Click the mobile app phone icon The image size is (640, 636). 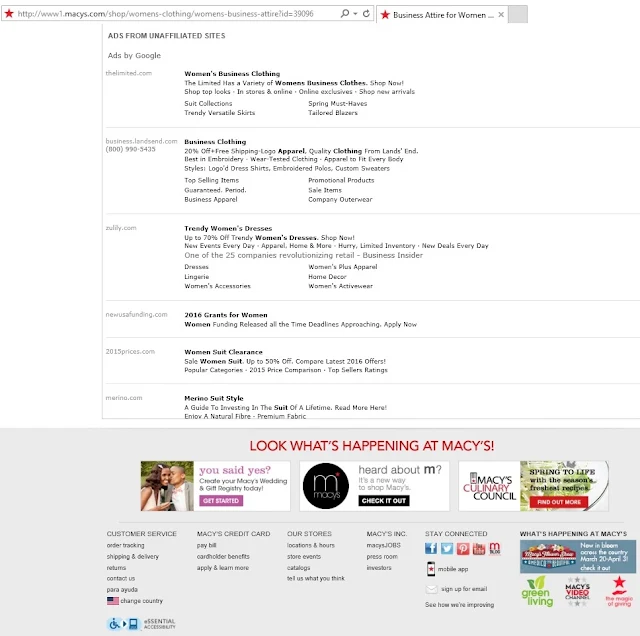tap(431, 569)
